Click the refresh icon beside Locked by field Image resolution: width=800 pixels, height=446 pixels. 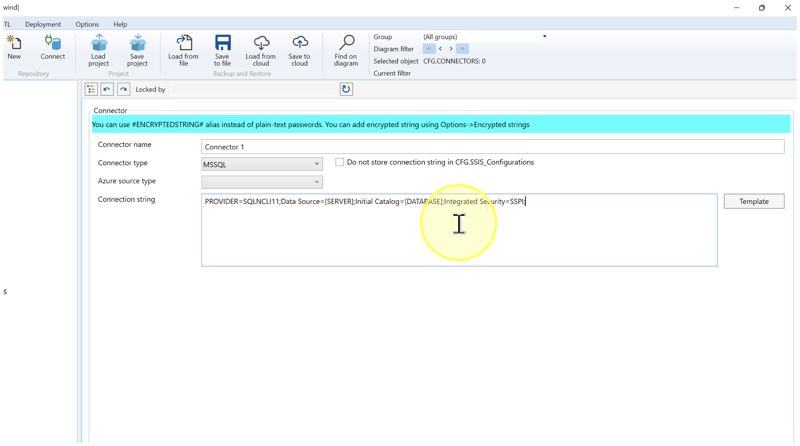tap(346, 89)
